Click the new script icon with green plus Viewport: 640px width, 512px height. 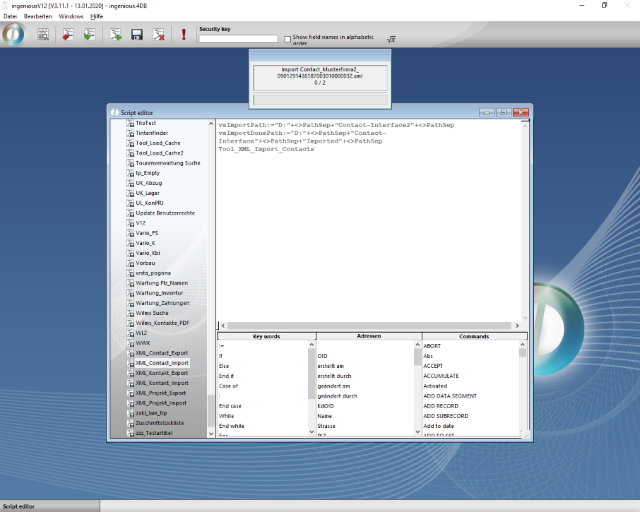pos(116,35)
